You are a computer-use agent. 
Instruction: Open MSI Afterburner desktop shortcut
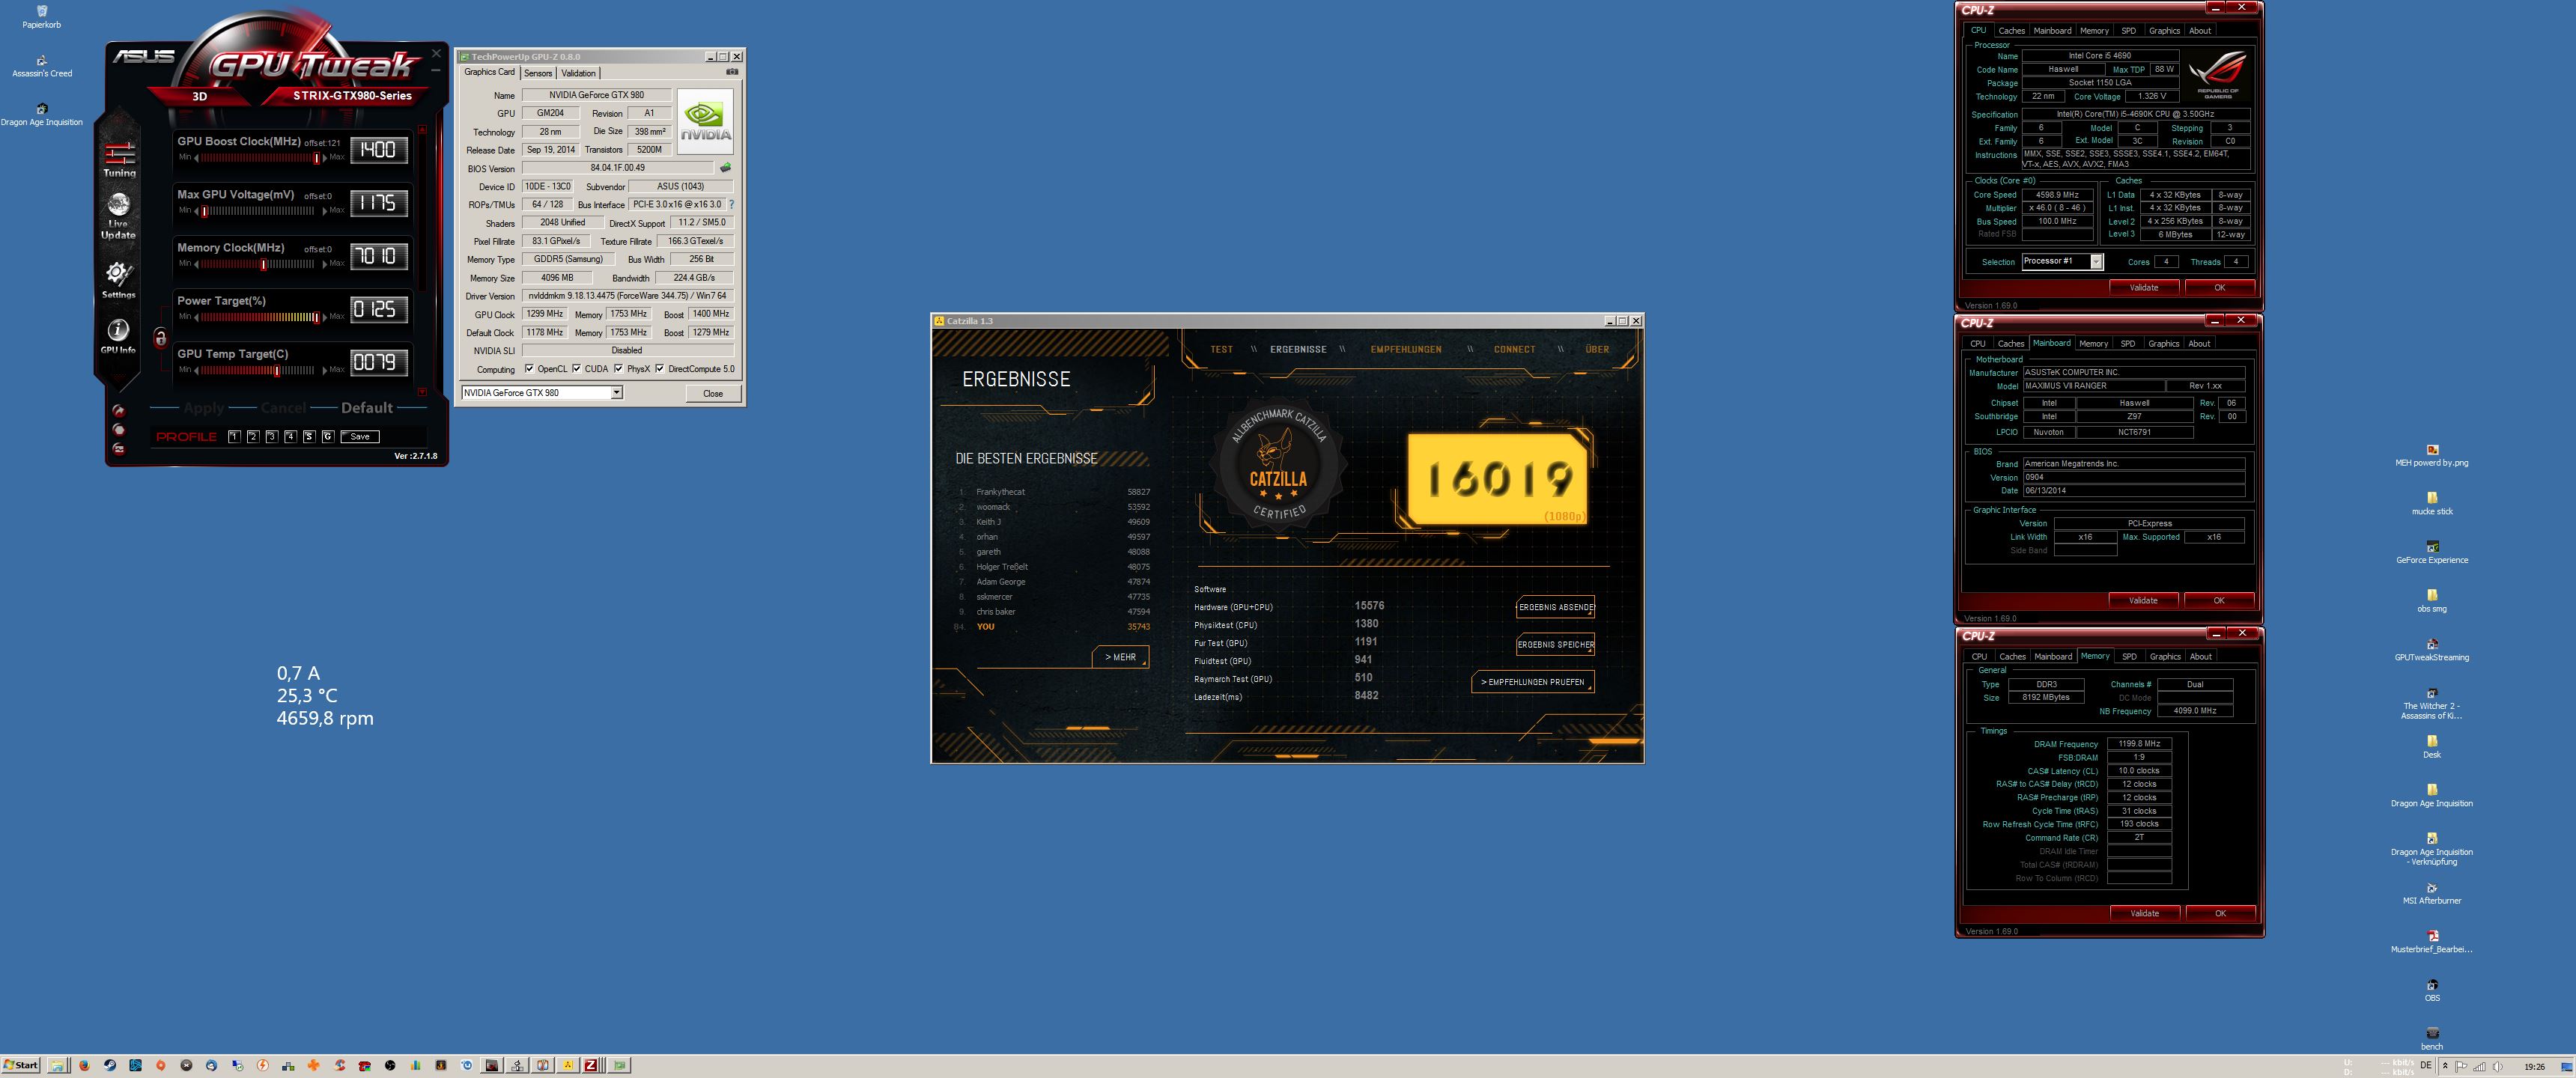tap(2432, 893)
